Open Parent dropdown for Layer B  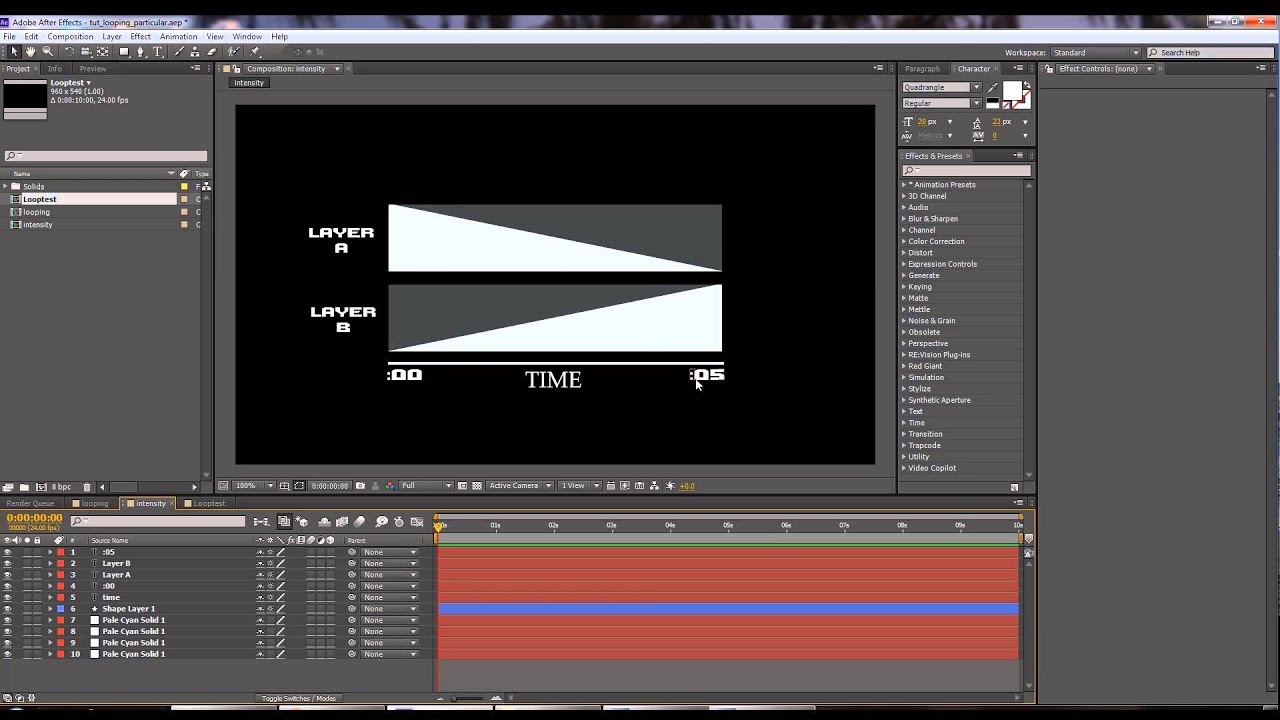click(x=389, y=563)
